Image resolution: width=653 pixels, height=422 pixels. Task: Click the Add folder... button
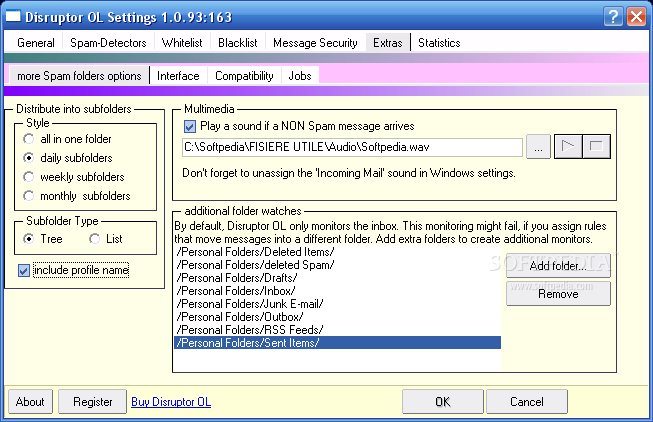click(558, 265)
